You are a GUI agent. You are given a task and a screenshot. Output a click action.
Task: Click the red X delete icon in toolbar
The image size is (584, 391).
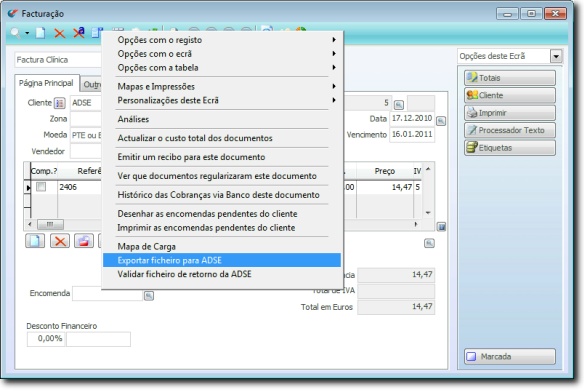point(60,34)
